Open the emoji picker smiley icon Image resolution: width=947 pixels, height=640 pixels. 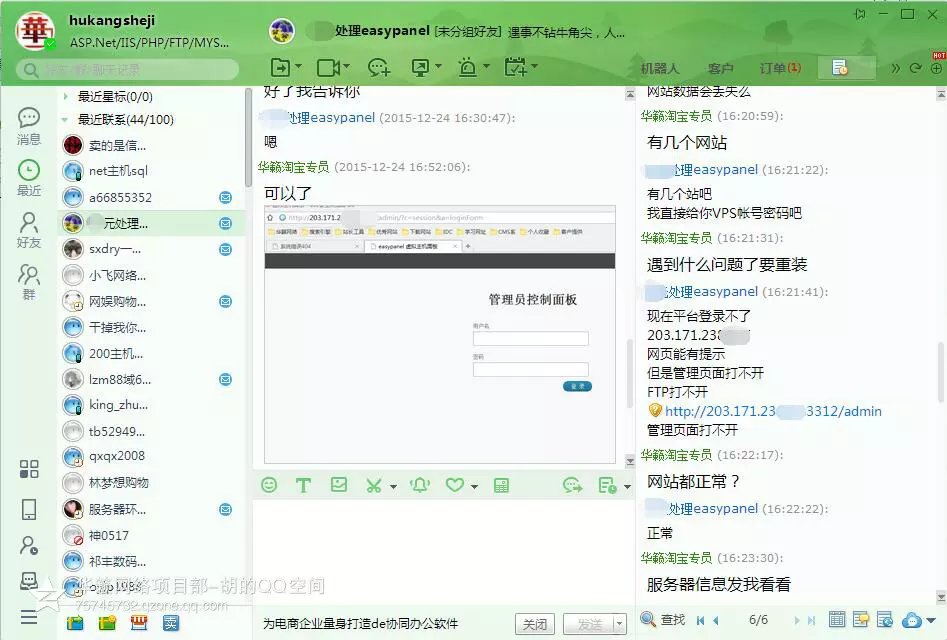click(x=269, y=485)
